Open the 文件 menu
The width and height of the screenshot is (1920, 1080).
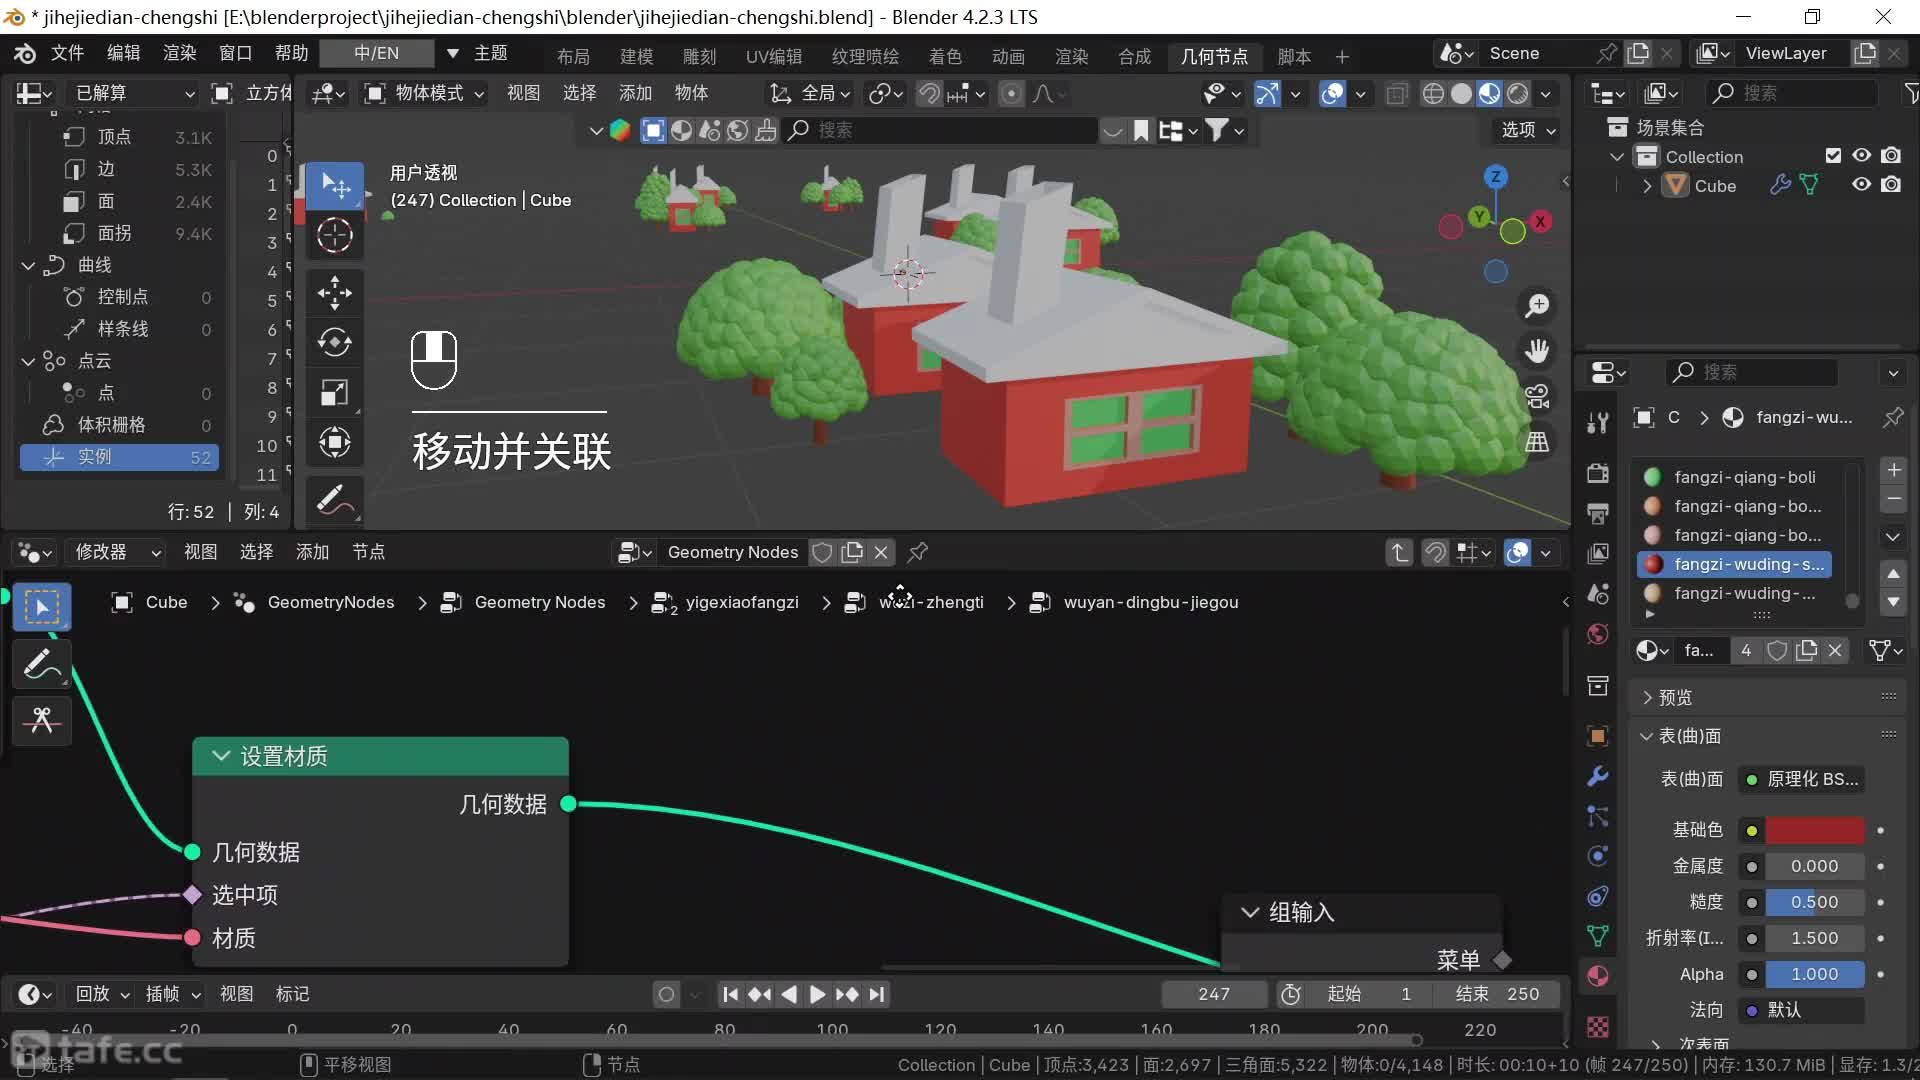[67, 53]
